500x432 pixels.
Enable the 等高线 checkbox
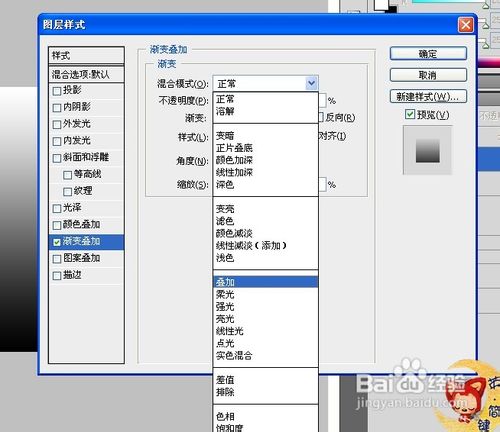tap(67, 175)
